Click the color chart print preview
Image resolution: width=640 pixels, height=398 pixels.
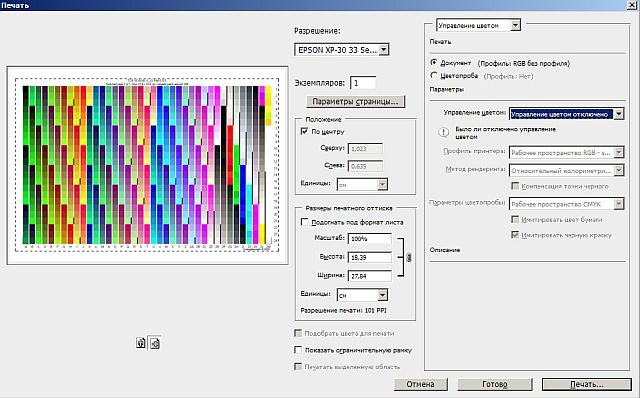[x=147, y=165]
